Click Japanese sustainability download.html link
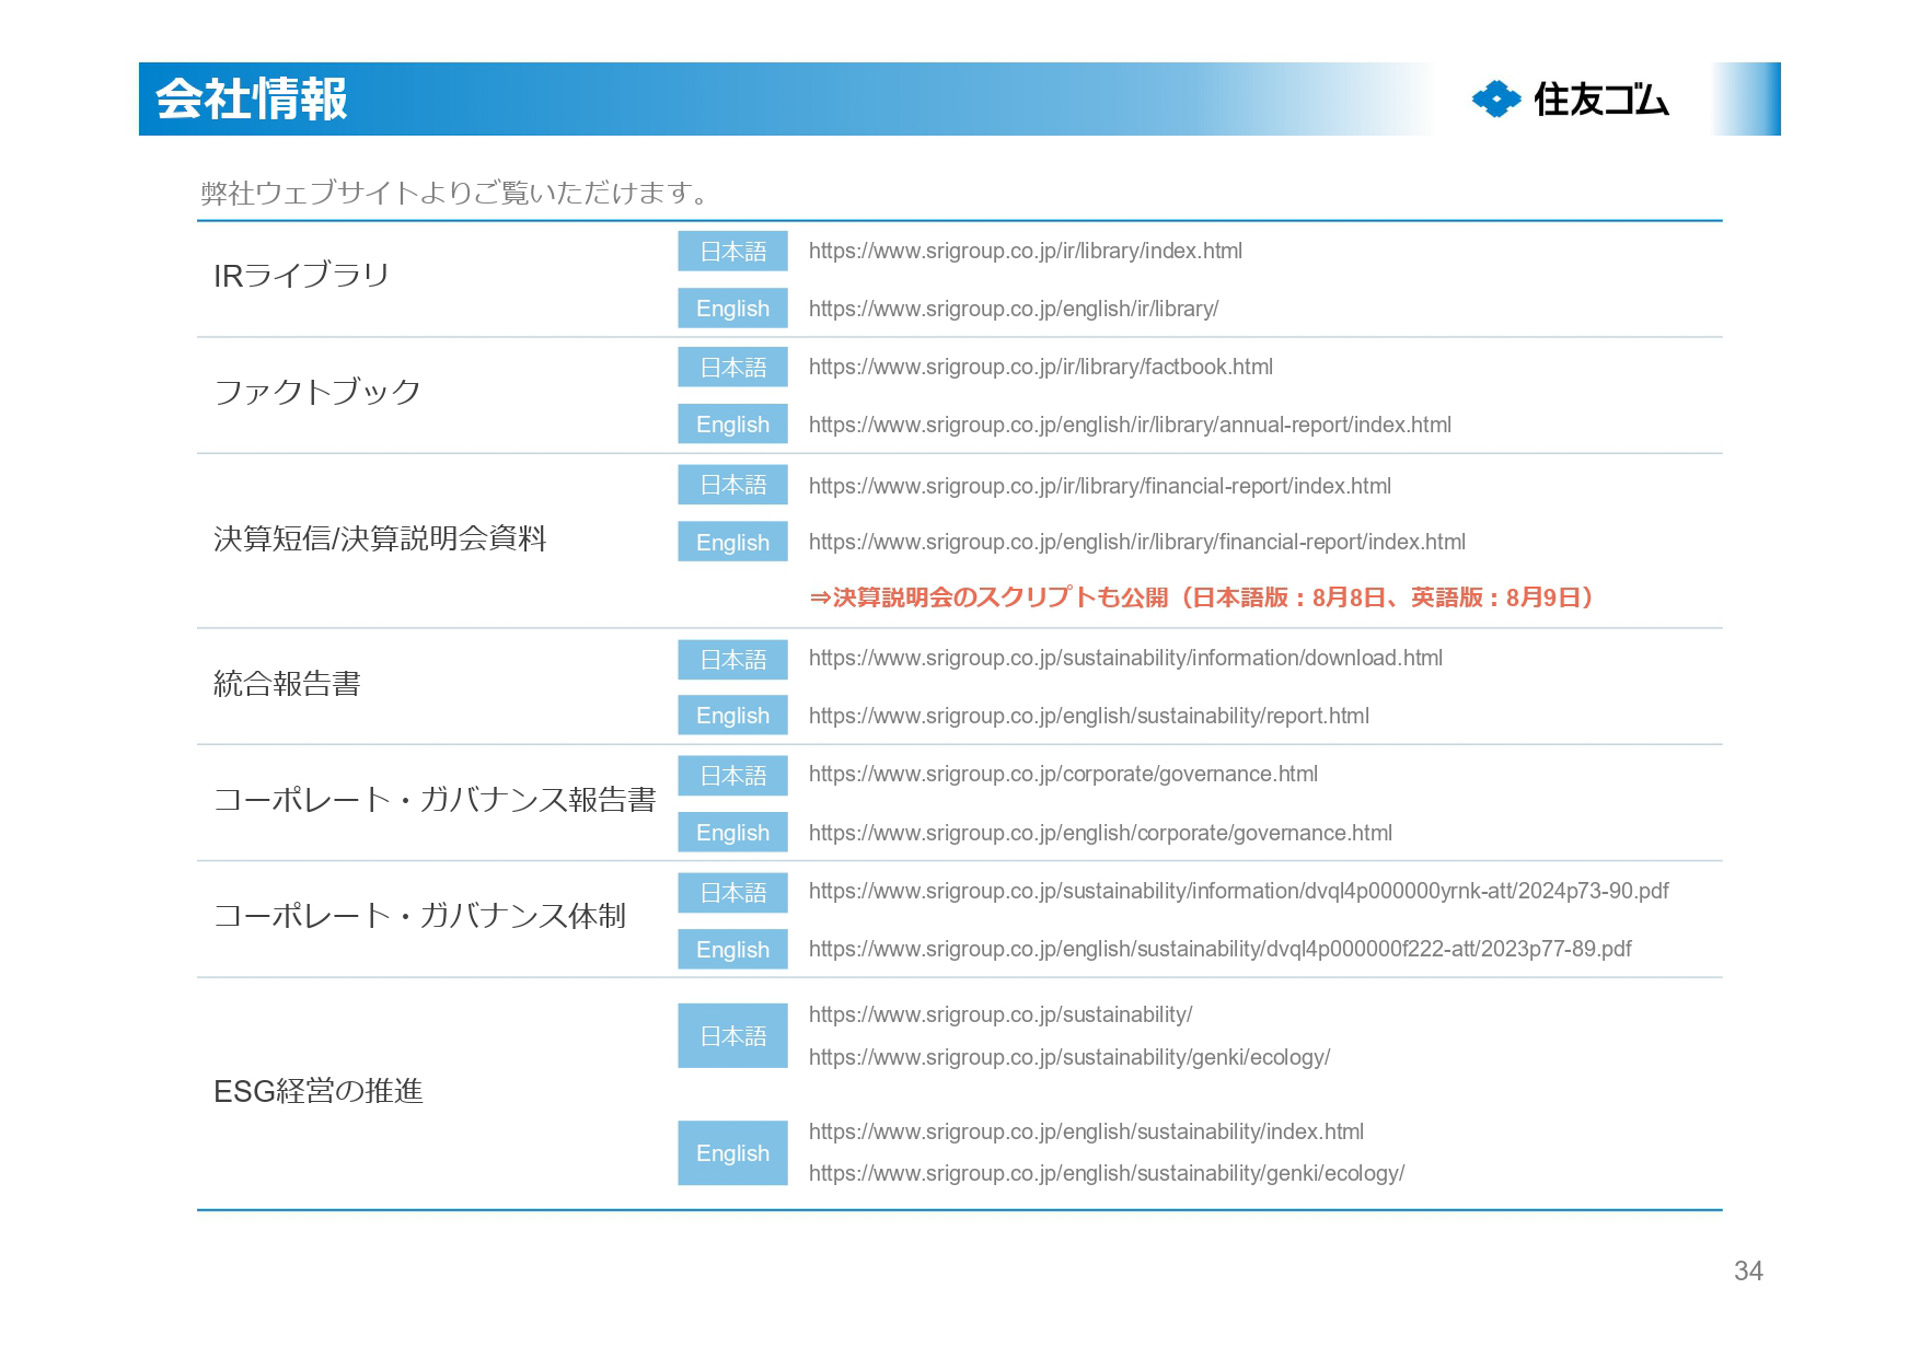Image resolution: width=1920 pixels, height=1358 pixels. (x=1125, y=658)
